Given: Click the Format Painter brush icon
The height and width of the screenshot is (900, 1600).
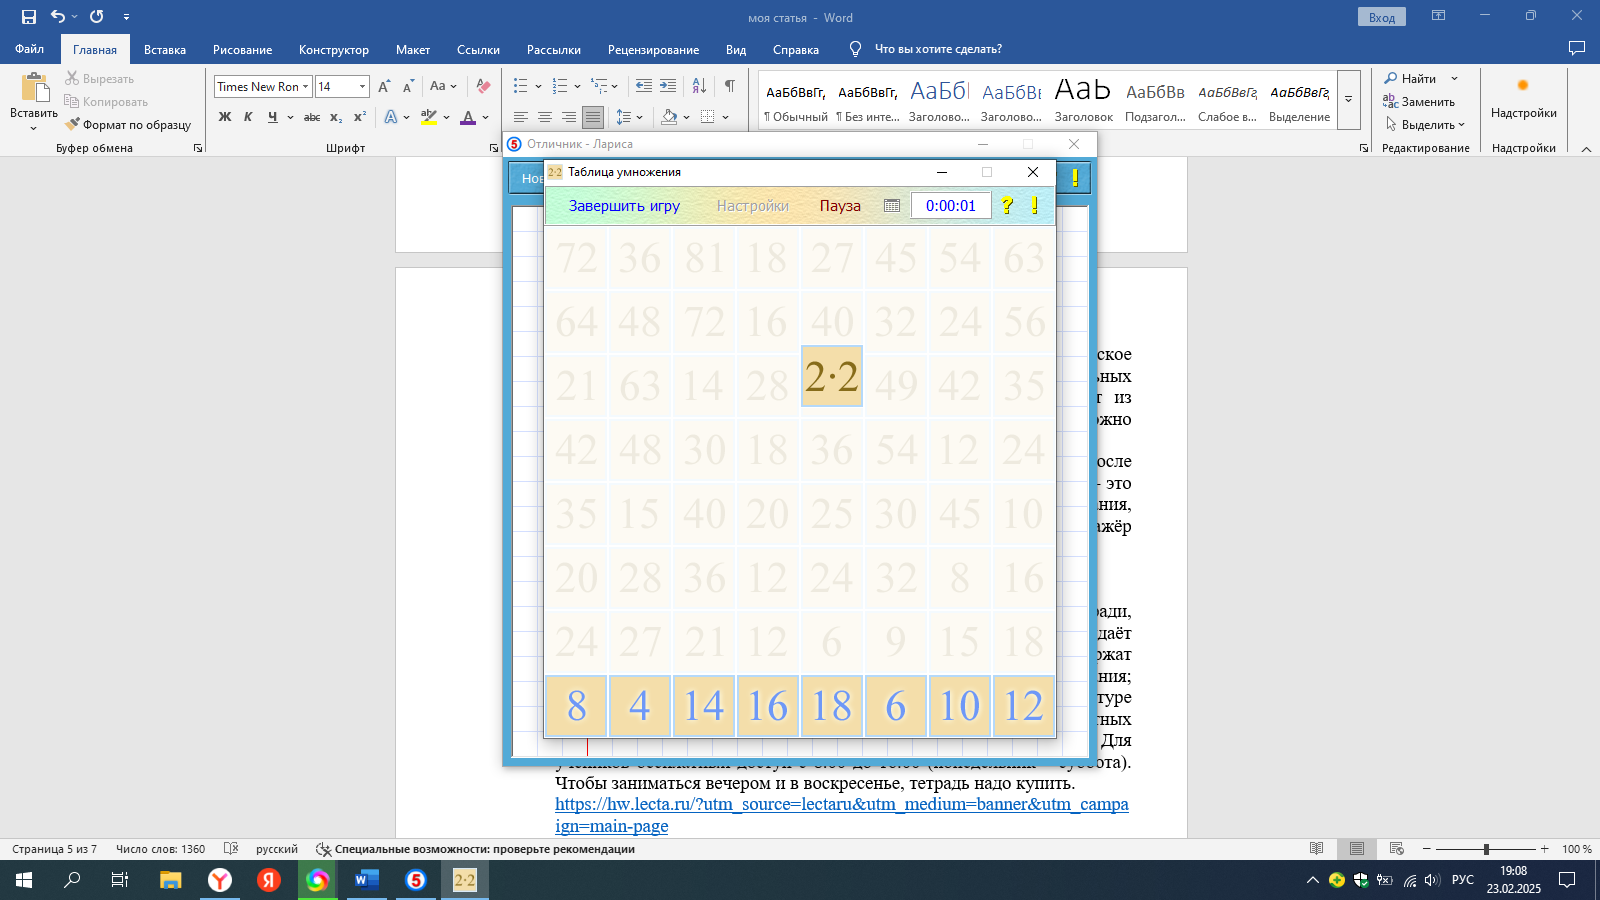Looking at the screenshot, I should 73,125.
